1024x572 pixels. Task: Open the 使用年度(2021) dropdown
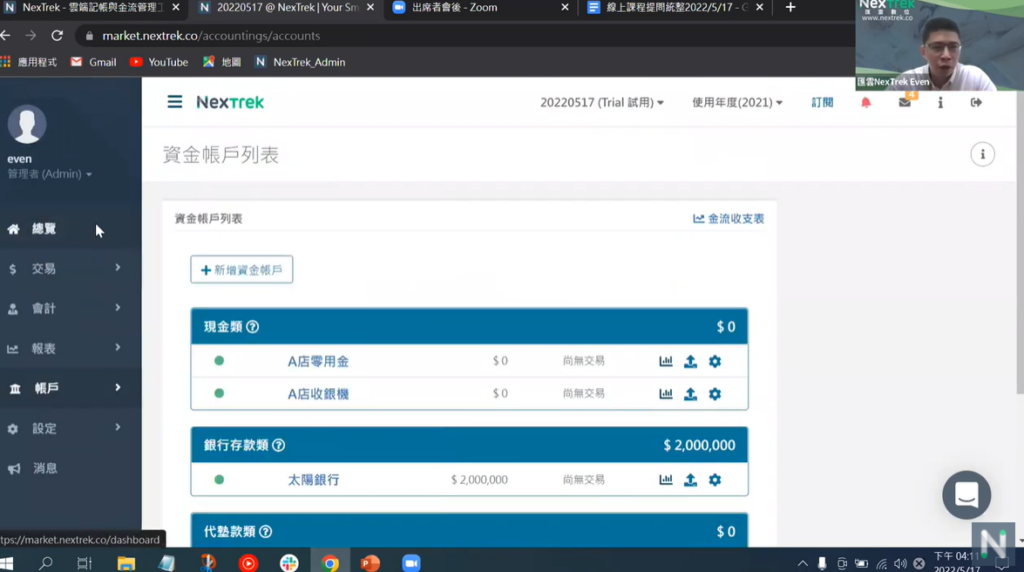[x=737, y=103]
